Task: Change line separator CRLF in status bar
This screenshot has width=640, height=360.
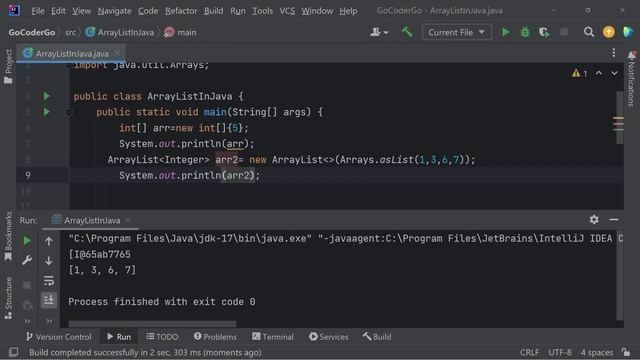Action: coord(529,352)
